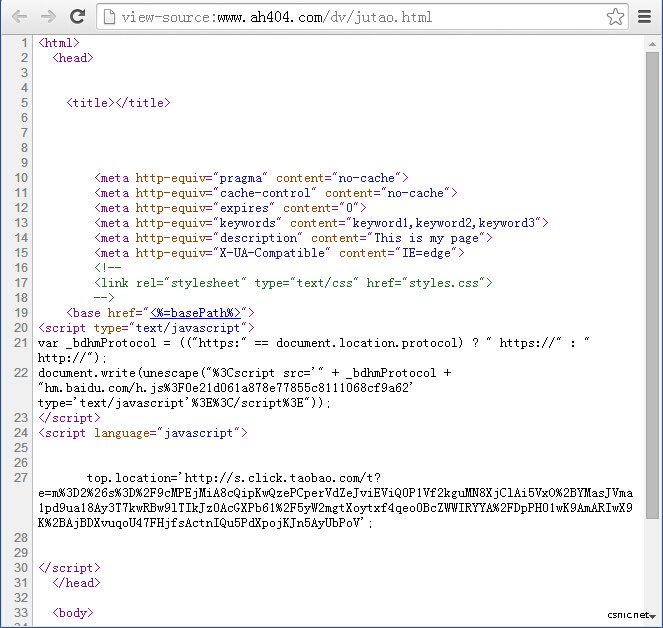Click the browser Back arrow button
This screenshot has width=663, height=628.
coord(17,16)
